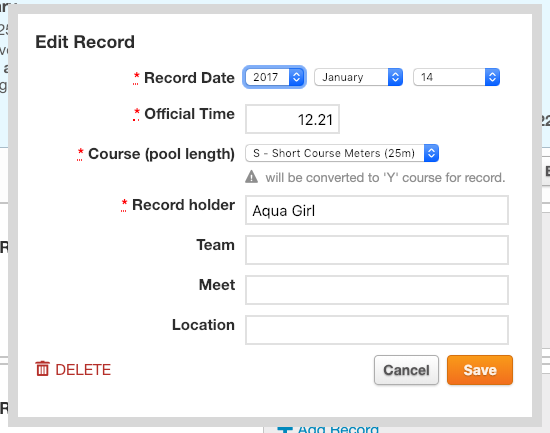Cancel editing the record
The width and height of the screenshot is (550, 433).
click(406, 370)
